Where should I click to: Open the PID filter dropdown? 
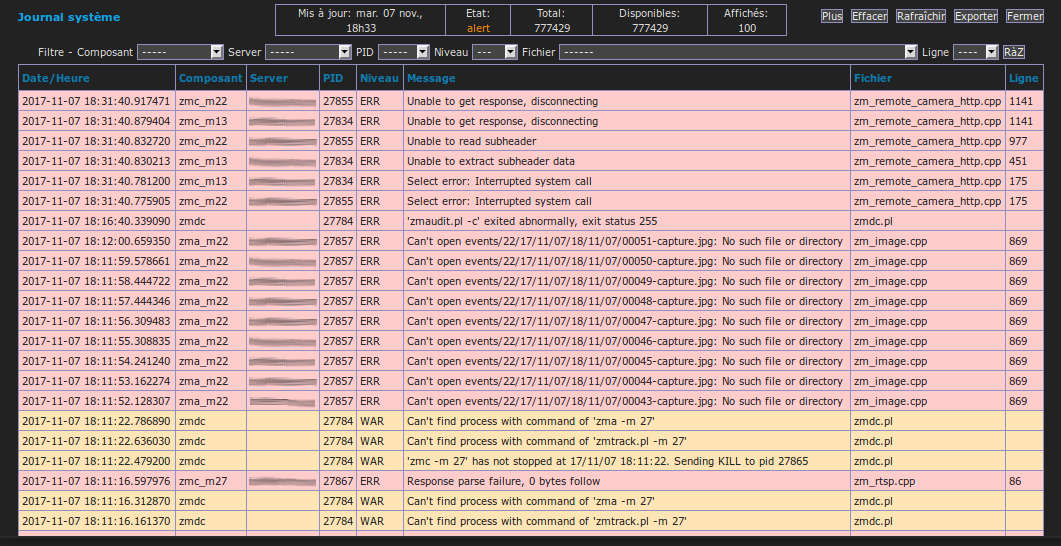tap(404, 52)
